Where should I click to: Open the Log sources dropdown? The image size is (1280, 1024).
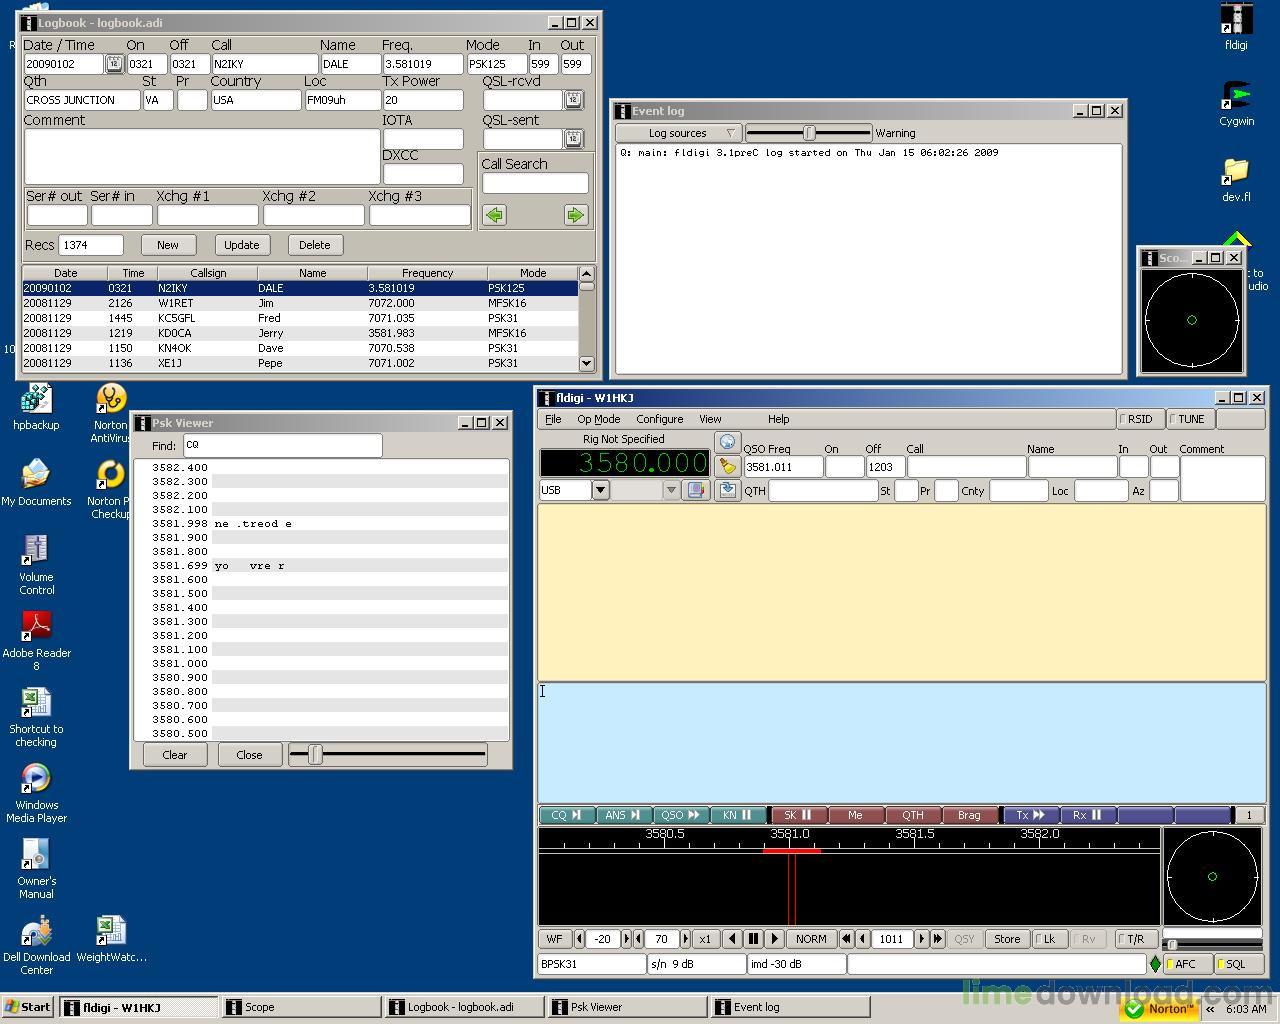[678, 133]
